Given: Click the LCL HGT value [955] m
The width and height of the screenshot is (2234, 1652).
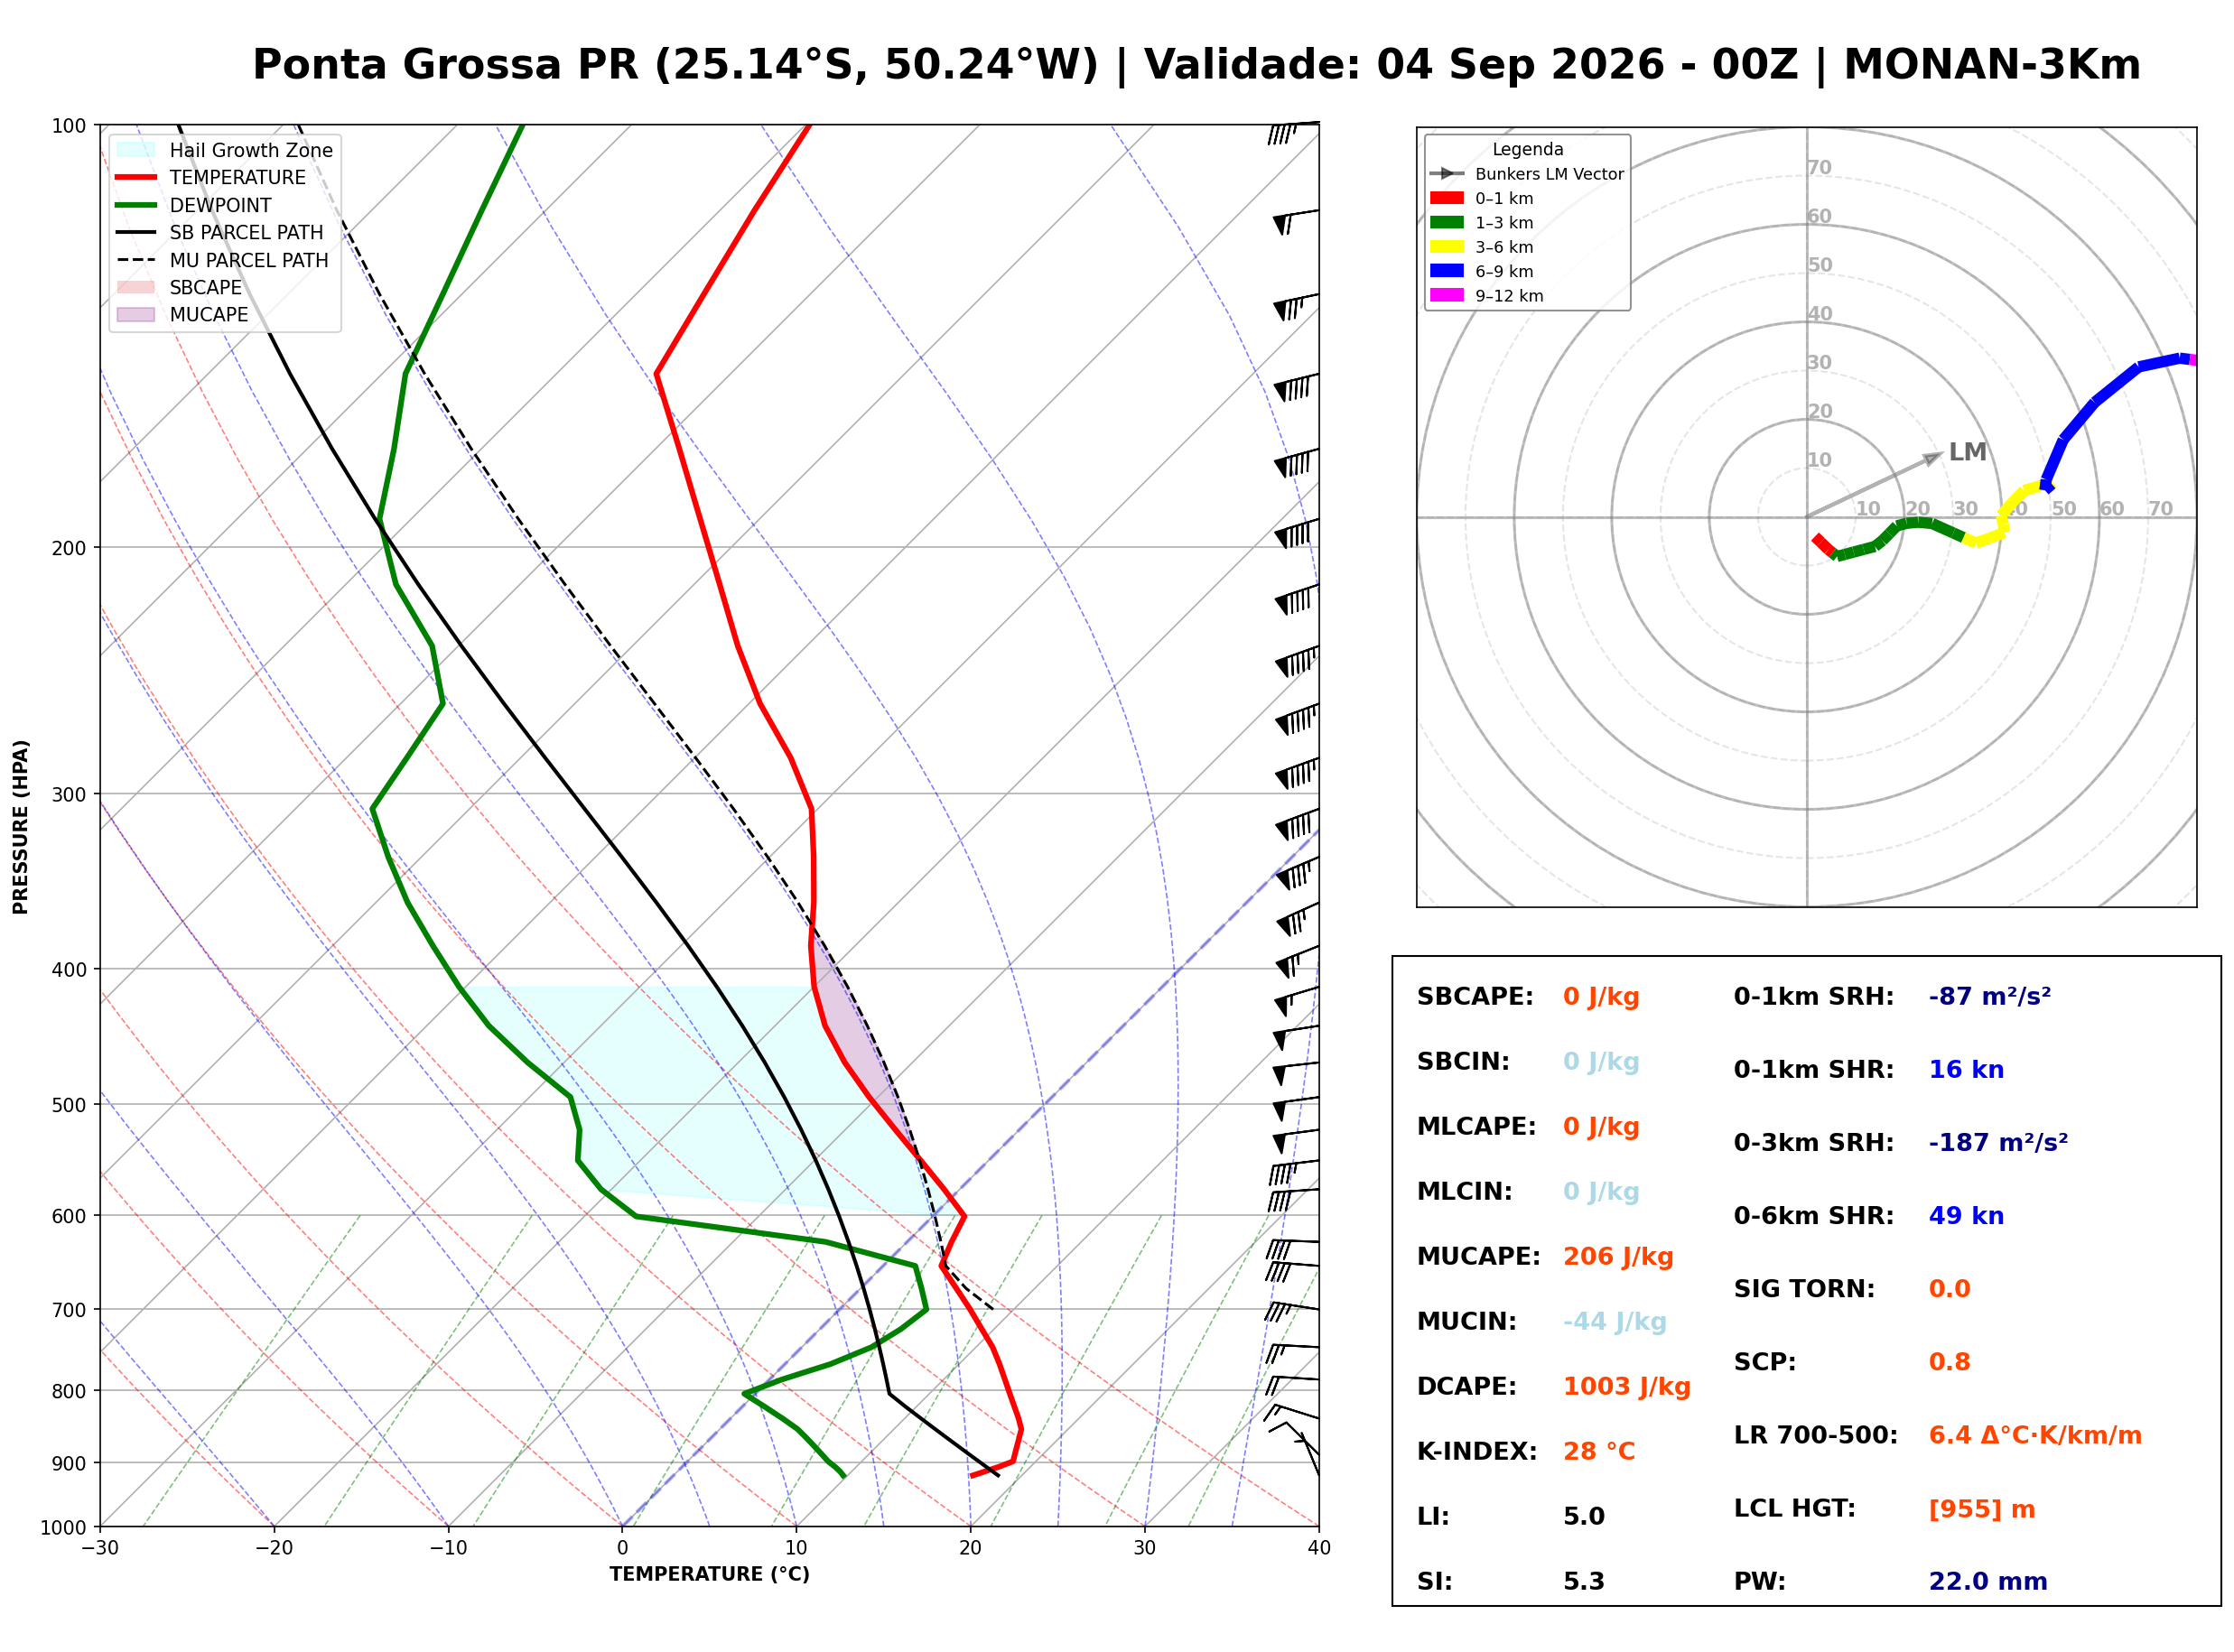Looking at the screenshot, I should pyautogui.click(x=1982, y=1509).
